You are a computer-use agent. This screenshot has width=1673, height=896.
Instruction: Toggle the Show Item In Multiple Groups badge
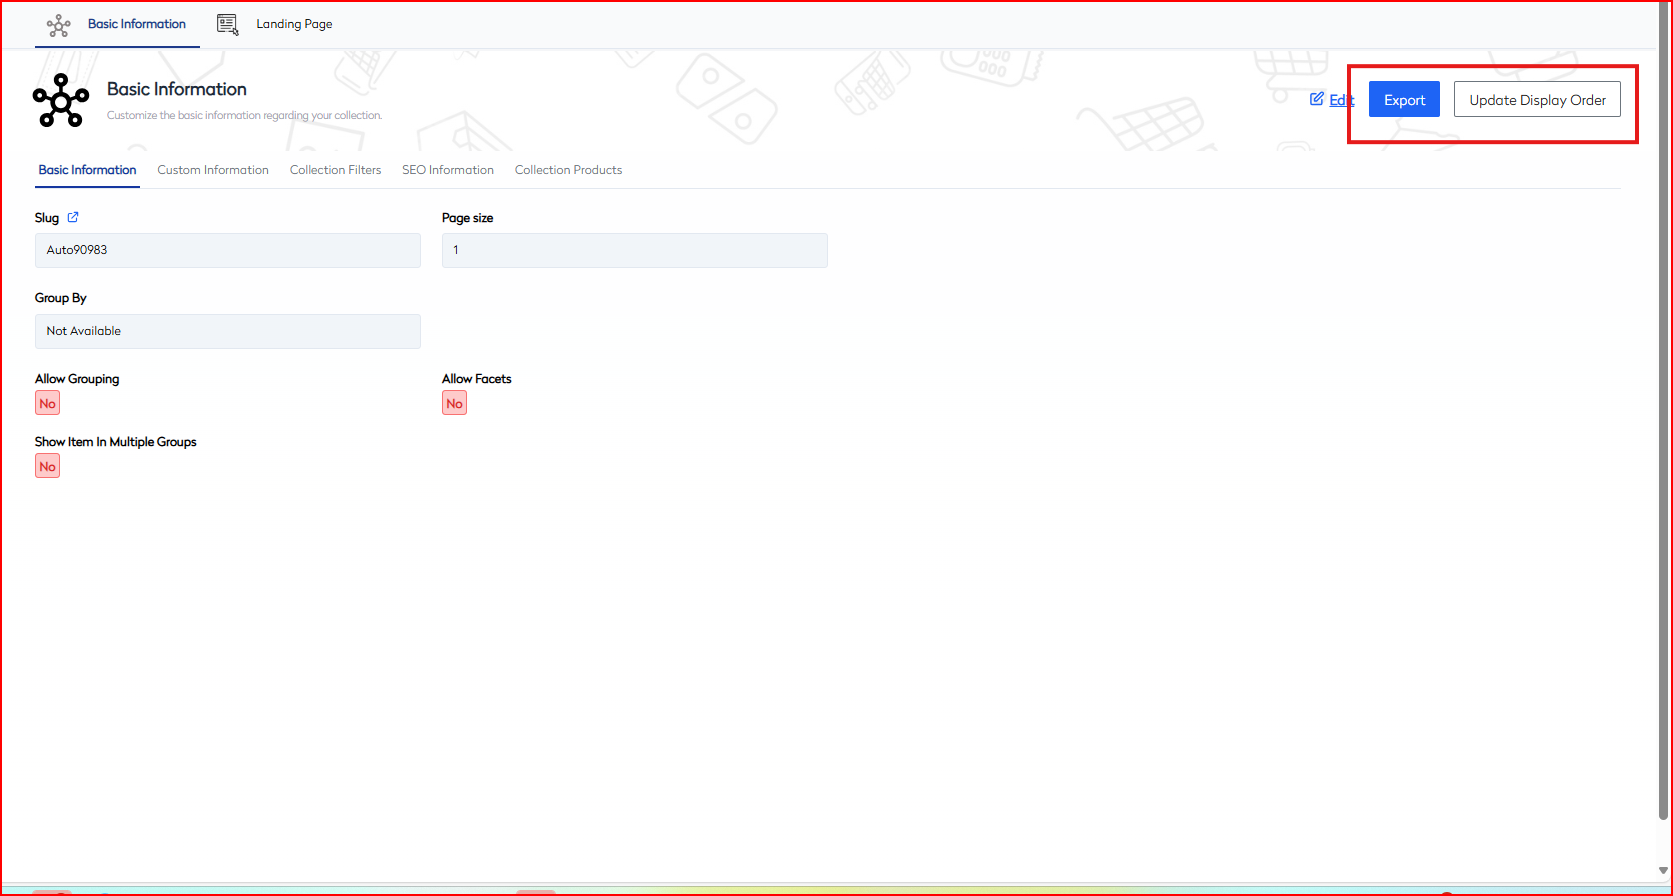[47, 466]
